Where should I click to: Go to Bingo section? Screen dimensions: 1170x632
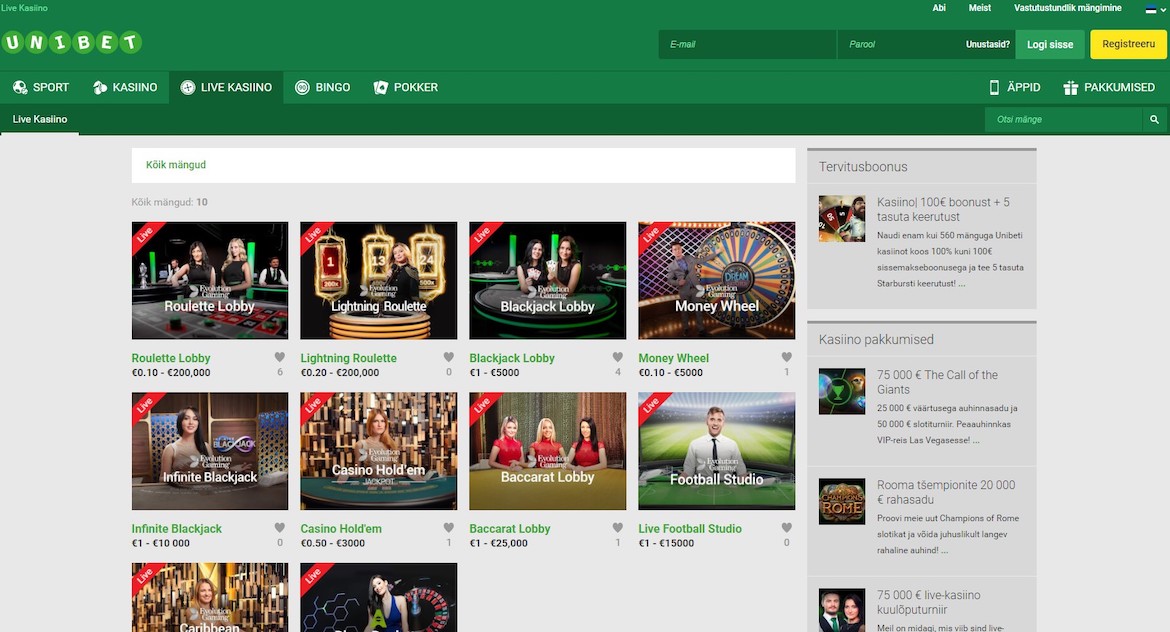tap(322, 87)
